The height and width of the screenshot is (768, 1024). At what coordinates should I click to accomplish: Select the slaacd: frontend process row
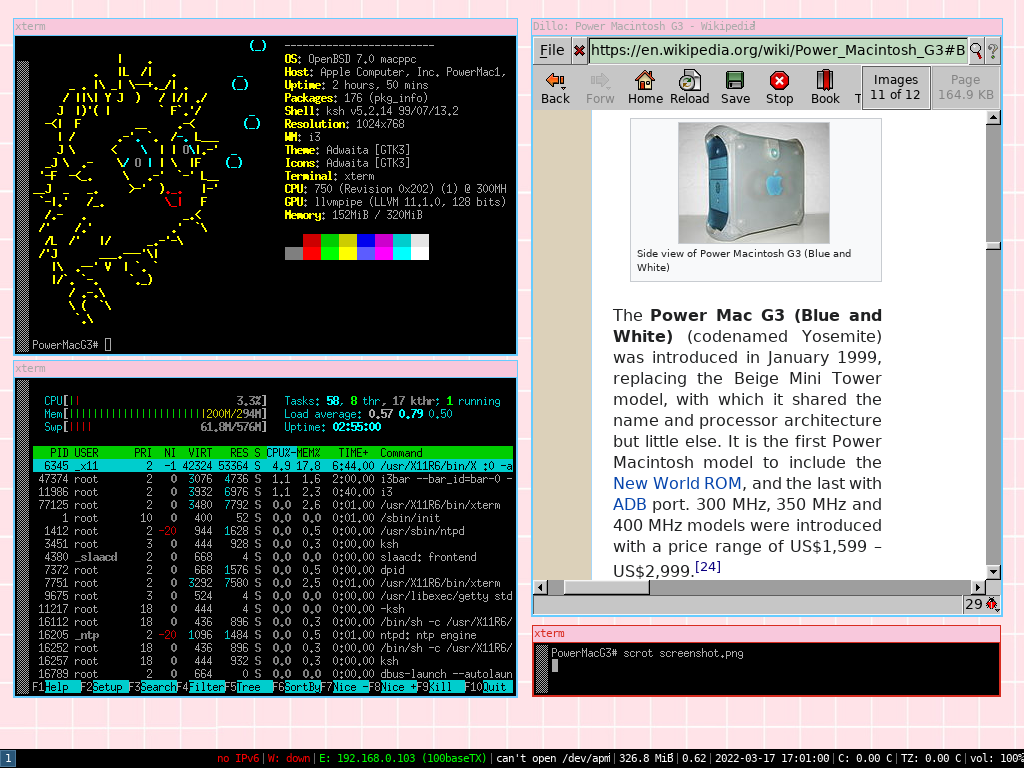(273, 557)
